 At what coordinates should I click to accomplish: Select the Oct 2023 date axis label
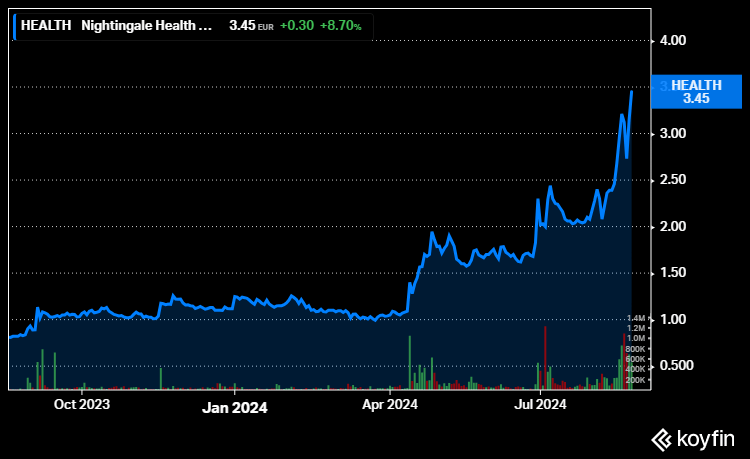tap(82, 405)
